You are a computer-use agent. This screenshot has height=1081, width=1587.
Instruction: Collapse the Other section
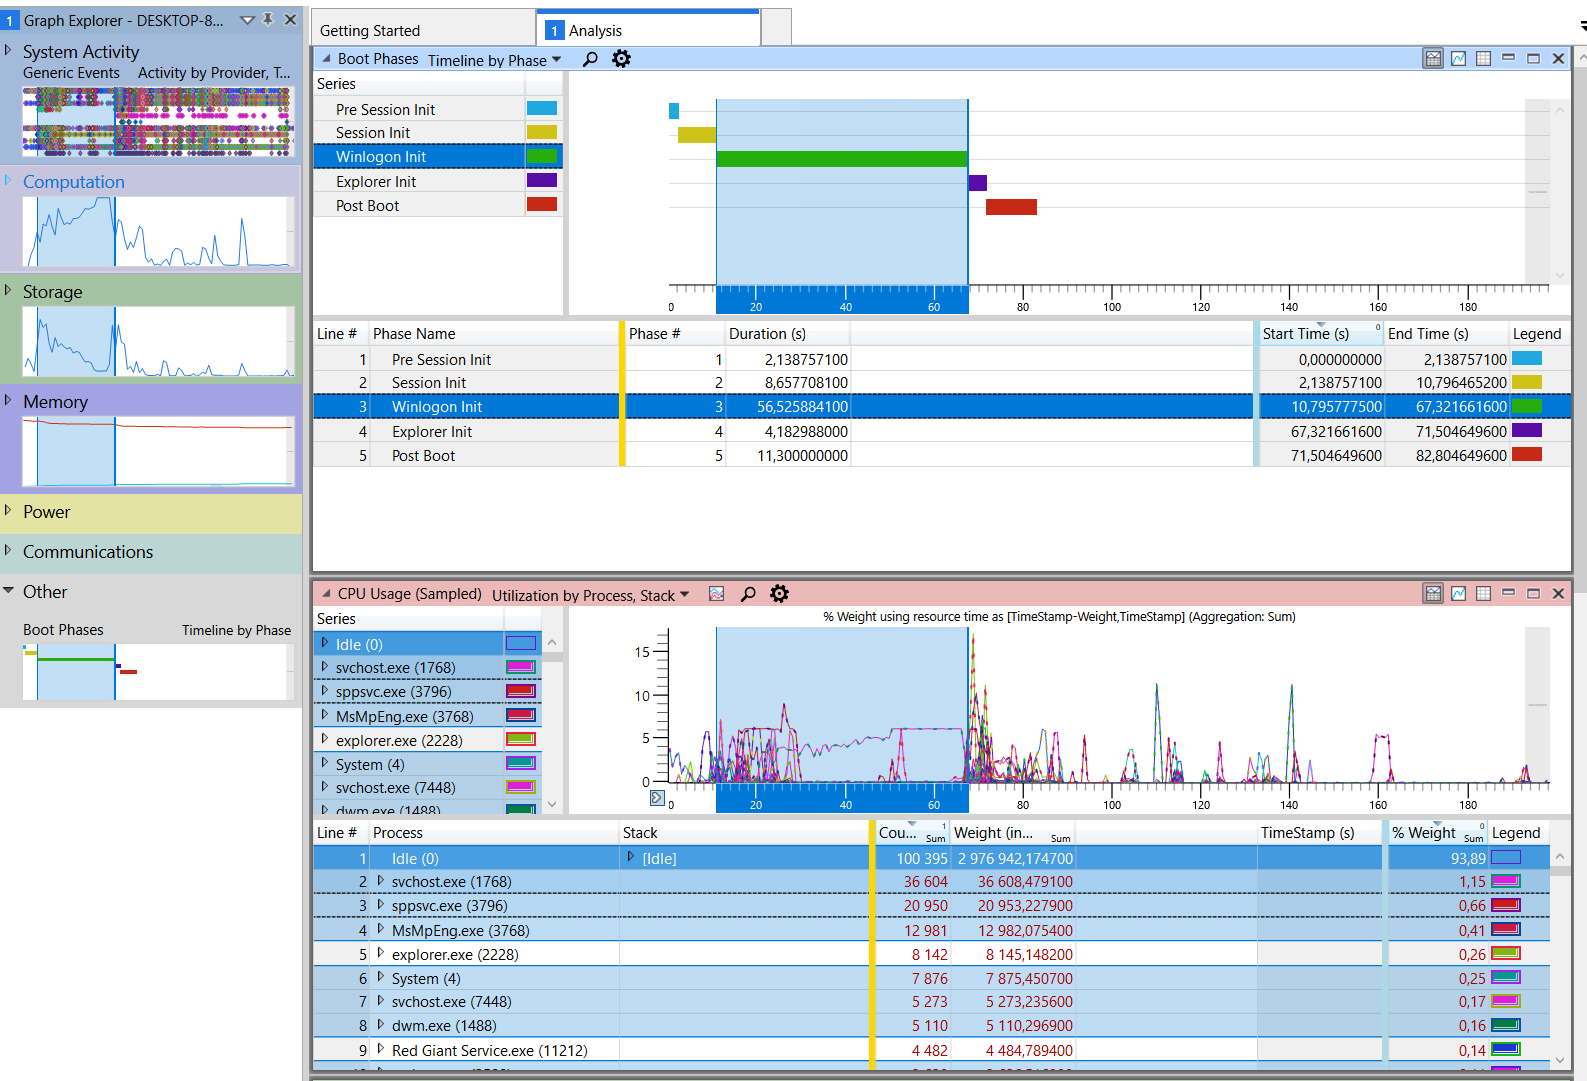[x=8, y=591]
